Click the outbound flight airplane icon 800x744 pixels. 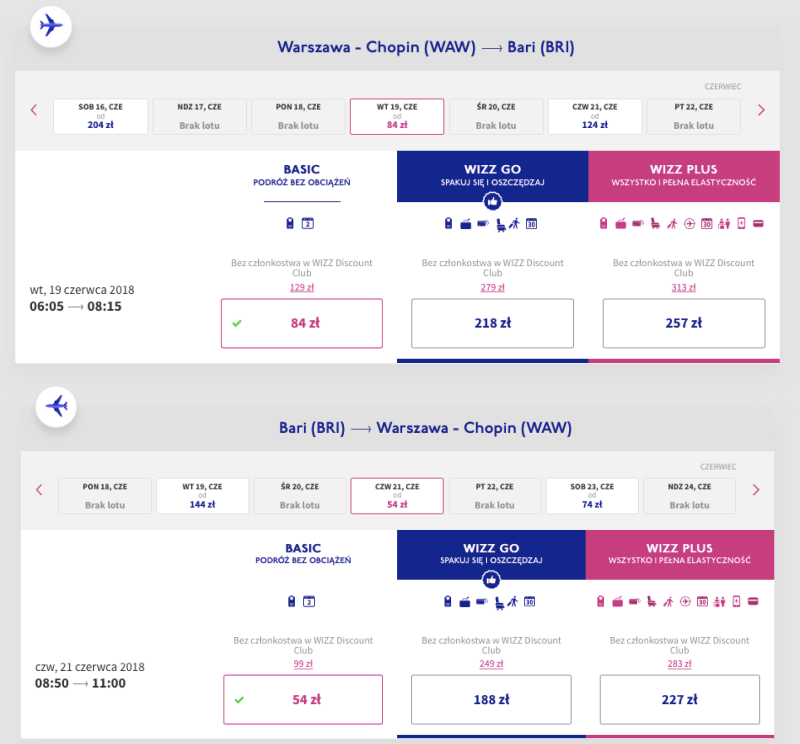click(x=51, y=26)
